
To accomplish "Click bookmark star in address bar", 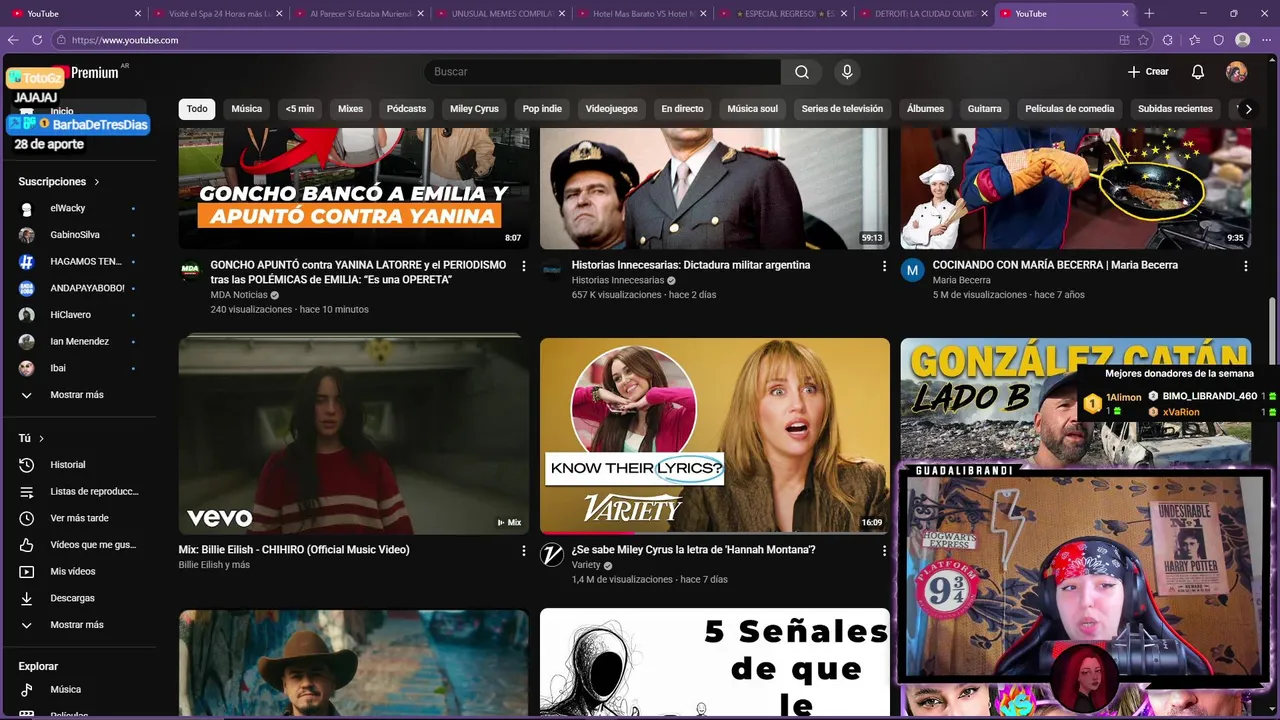I will click(1145, 40).
